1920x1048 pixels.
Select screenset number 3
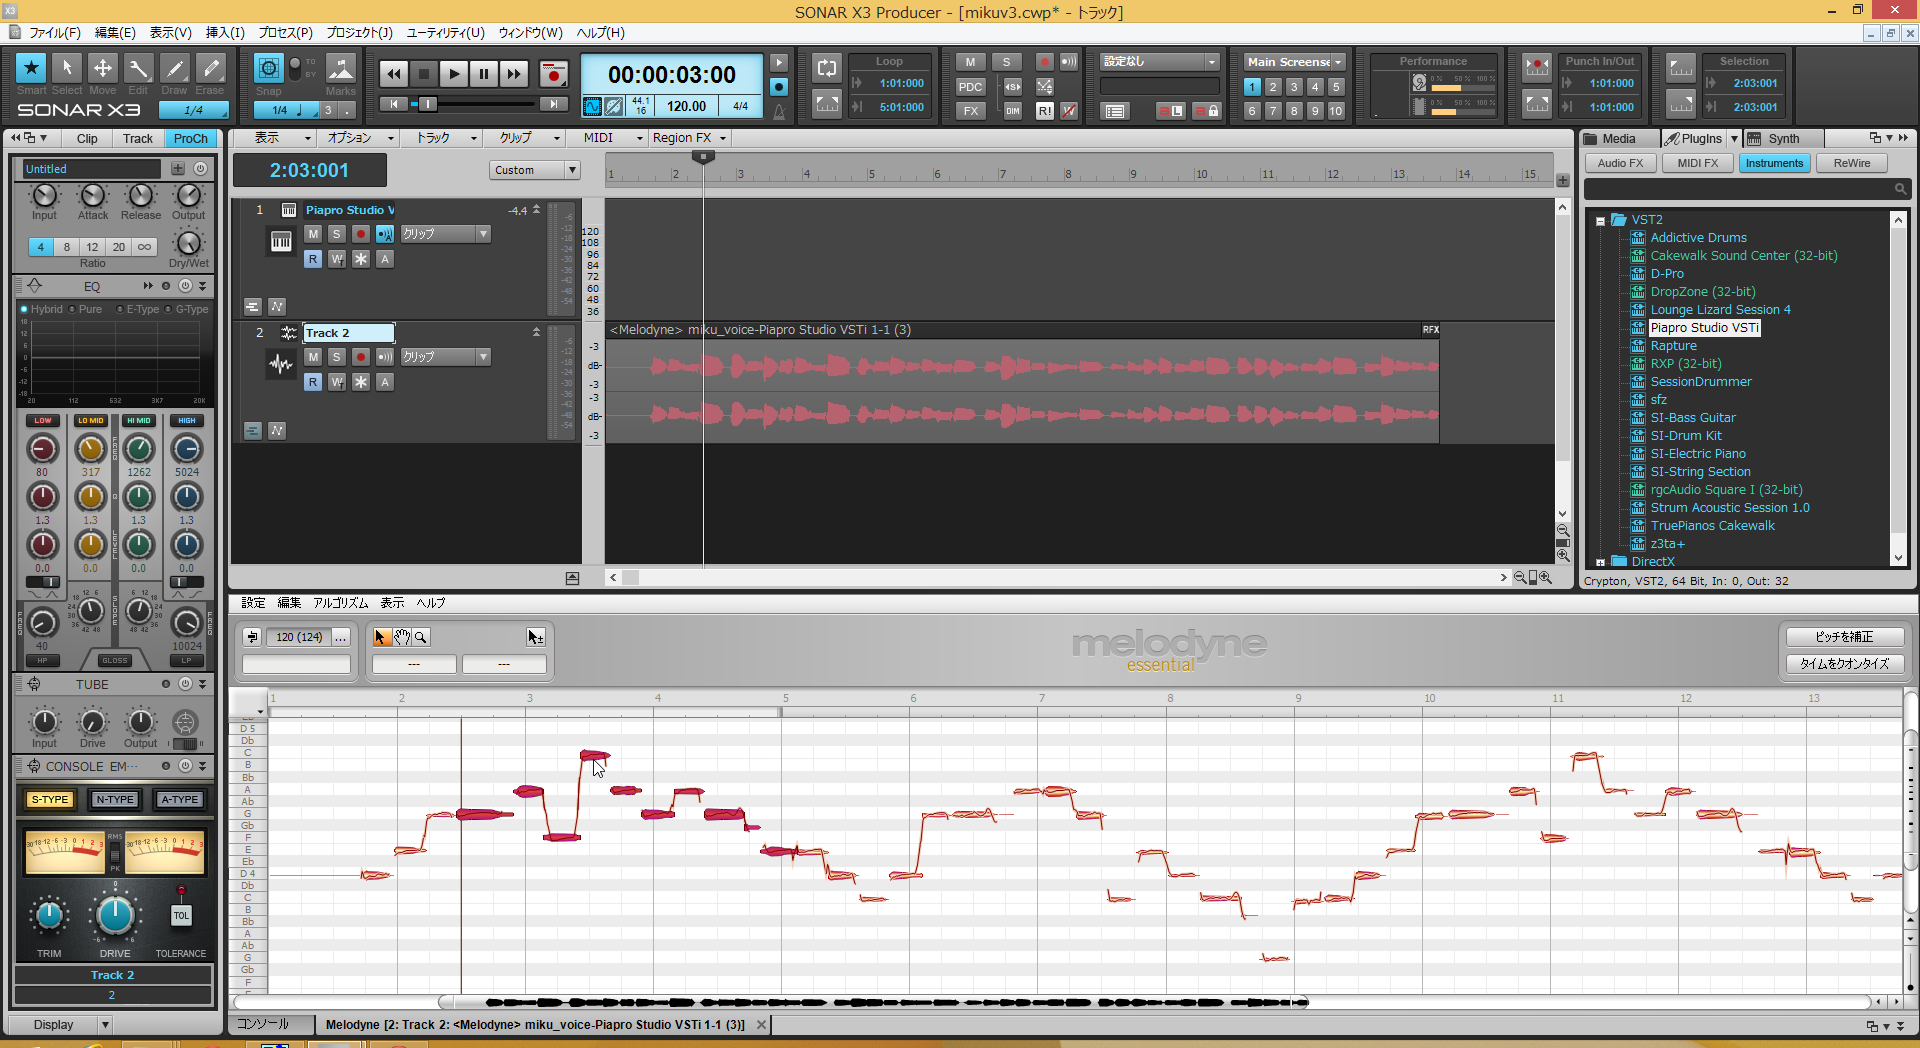1294,87
